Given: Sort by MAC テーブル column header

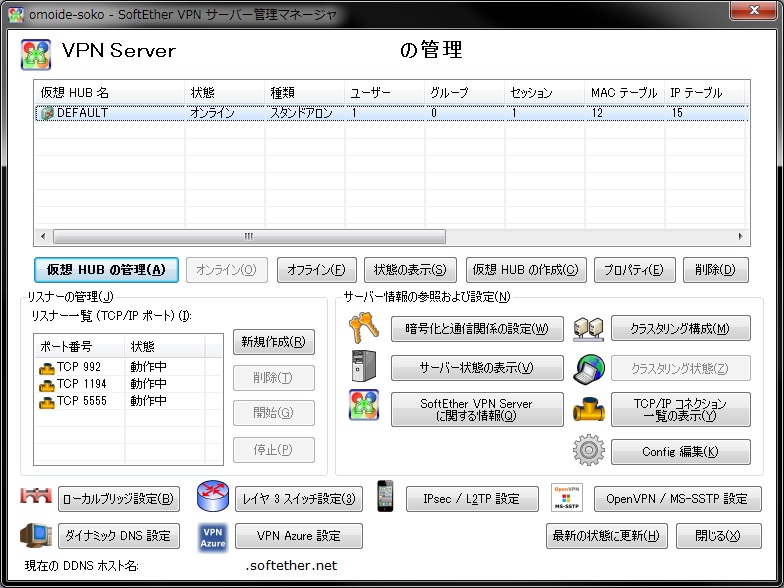Looking at the screenshot, I should coord(624,92).
